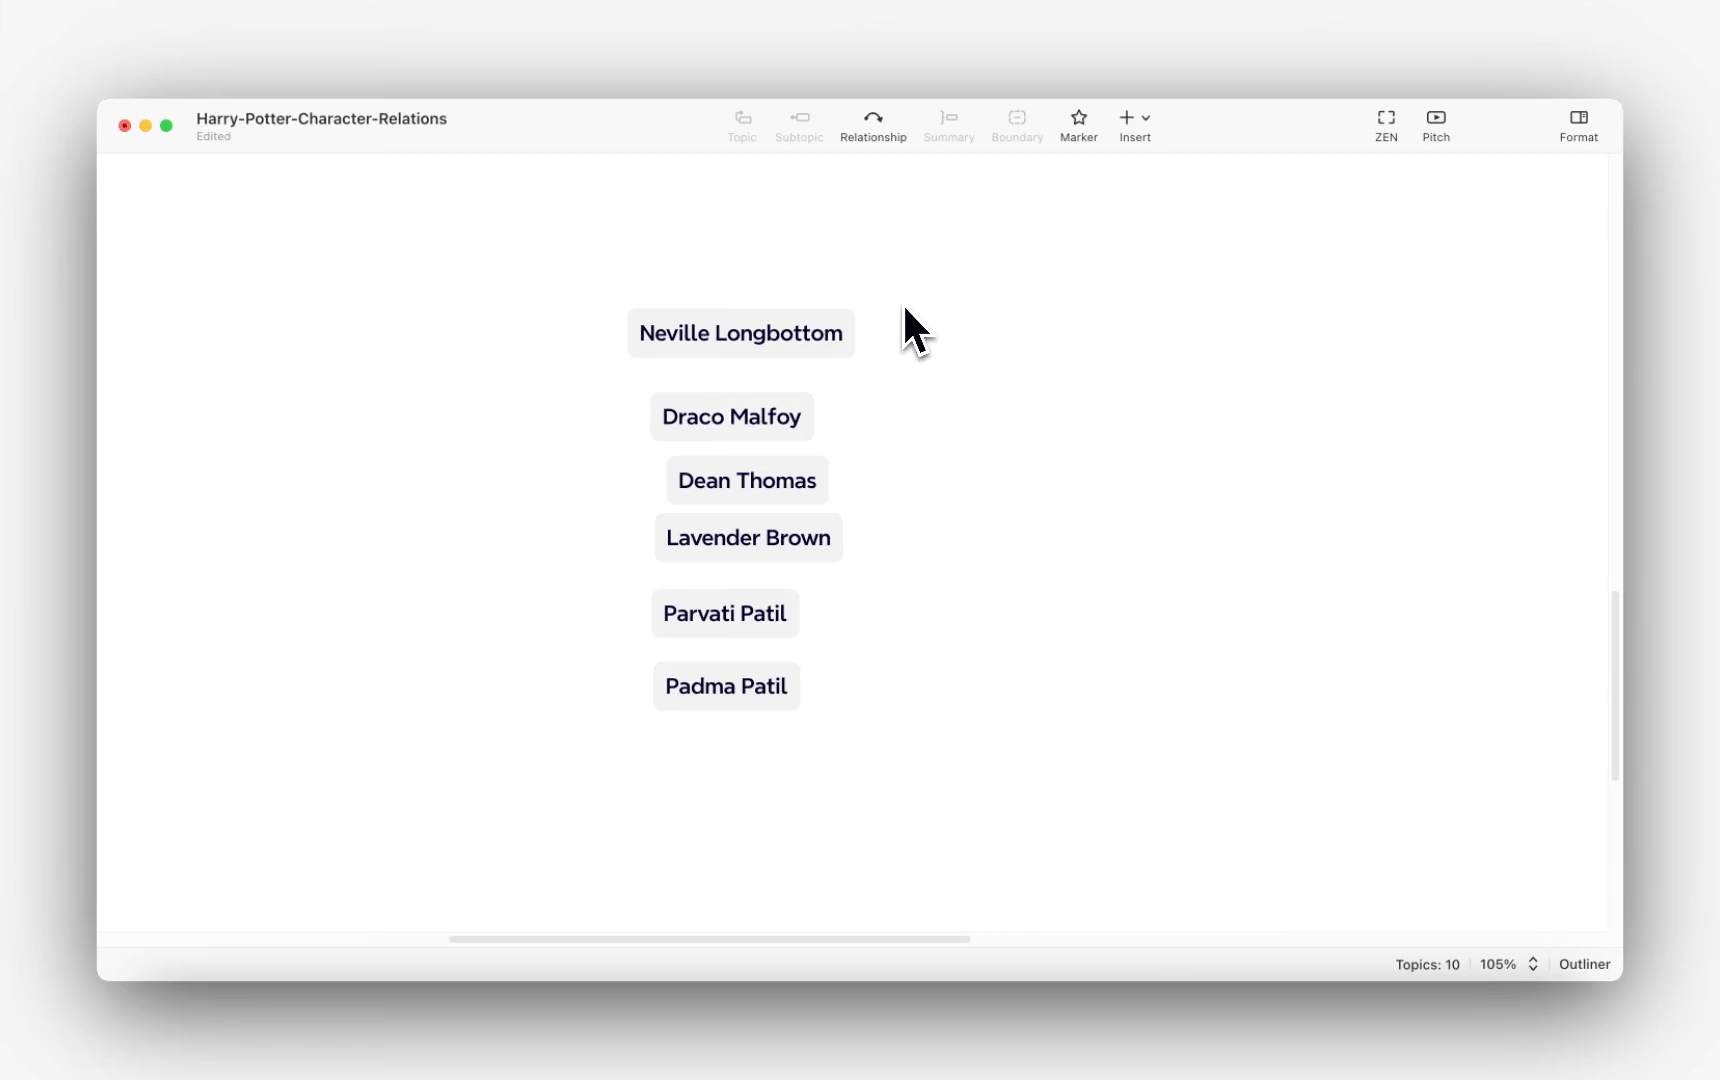Click the Boundary toolbar icon

coord(1017,126)
